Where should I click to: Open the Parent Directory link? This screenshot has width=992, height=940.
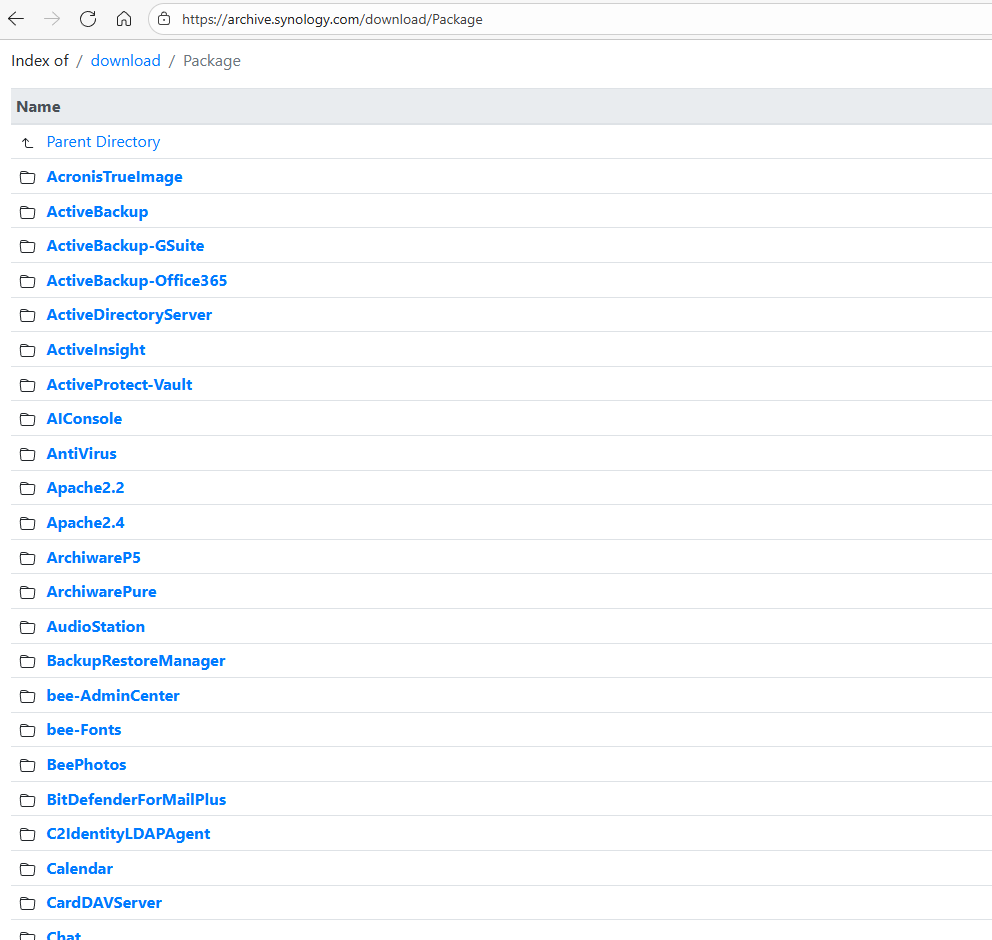pos(103,142)
